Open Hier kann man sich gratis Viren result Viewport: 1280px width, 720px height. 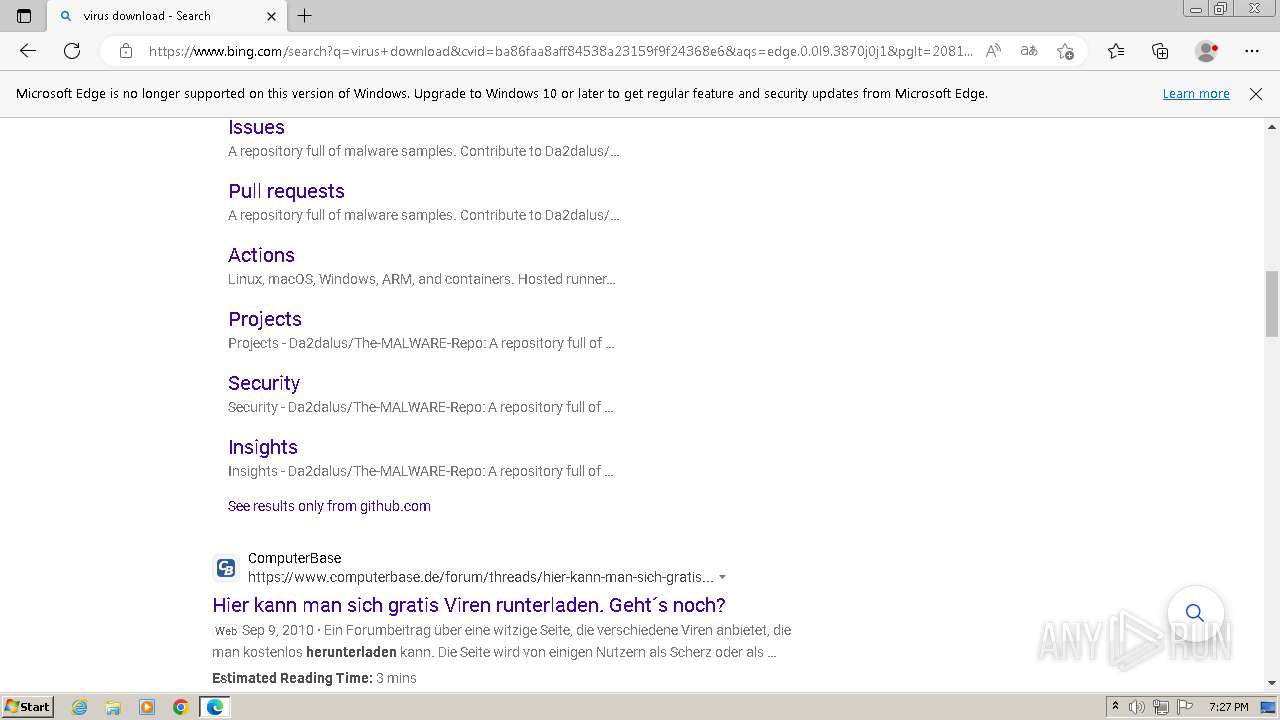pyautogui.click(x=469, y=605)
